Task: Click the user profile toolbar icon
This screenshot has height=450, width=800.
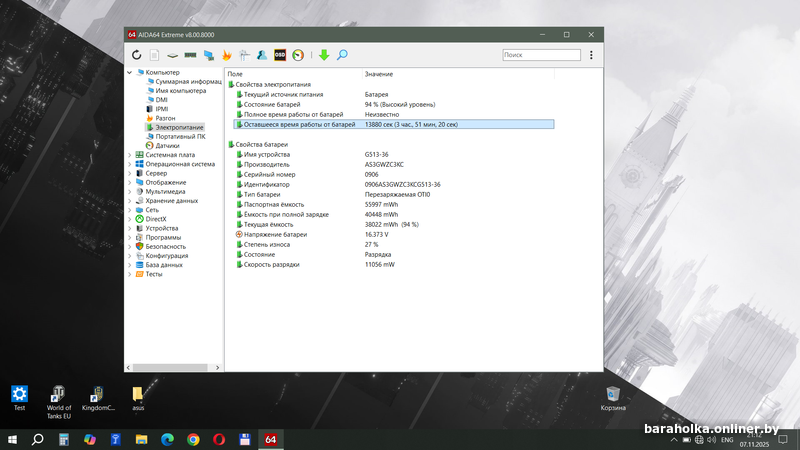Action: pos(262,55)
